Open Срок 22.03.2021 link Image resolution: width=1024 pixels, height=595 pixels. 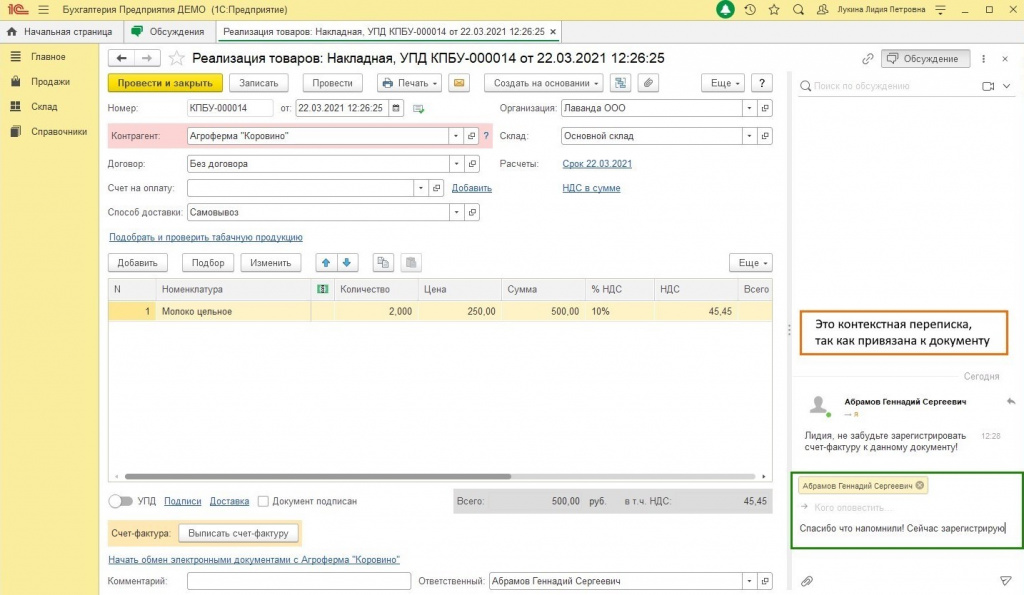click(597, 164)
